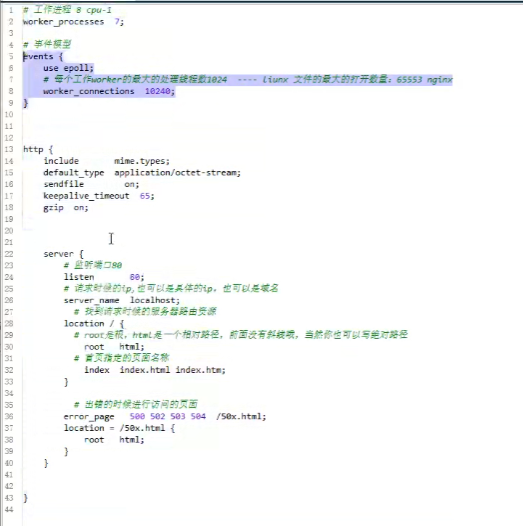Click the server_name directive
This screenshot has width=523, height=526.
[92, 300]
